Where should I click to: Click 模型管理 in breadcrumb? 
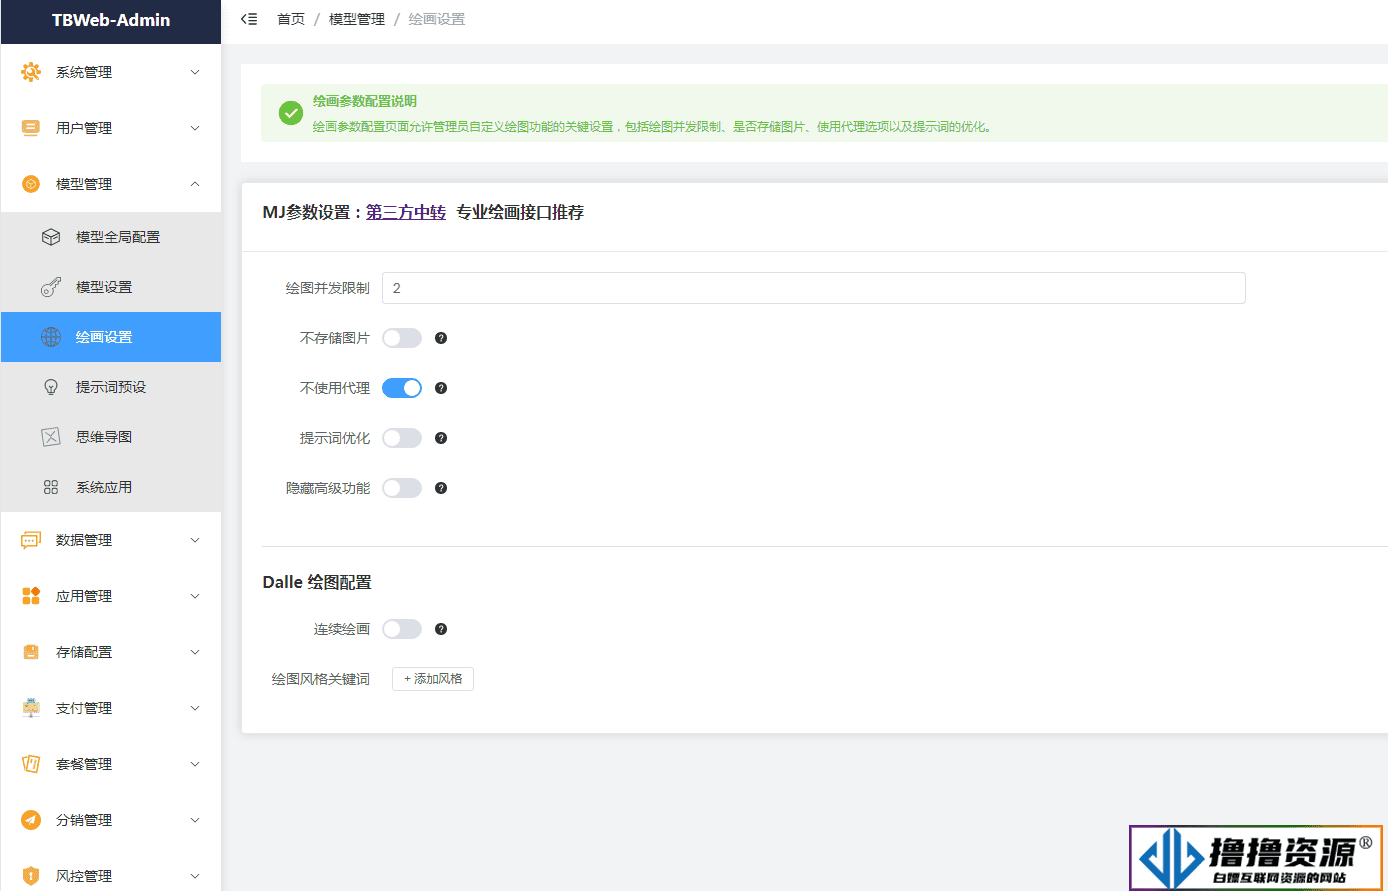tap(357, 19)
